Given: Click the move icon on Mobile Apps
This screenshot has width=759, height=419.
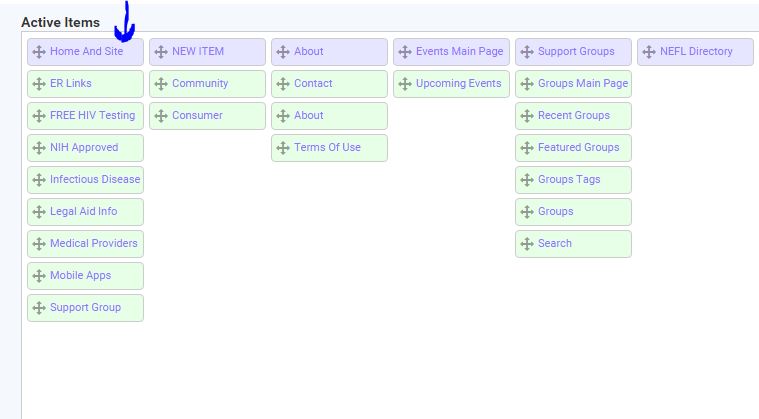Looking at the screenshot, I should (39, 276).
